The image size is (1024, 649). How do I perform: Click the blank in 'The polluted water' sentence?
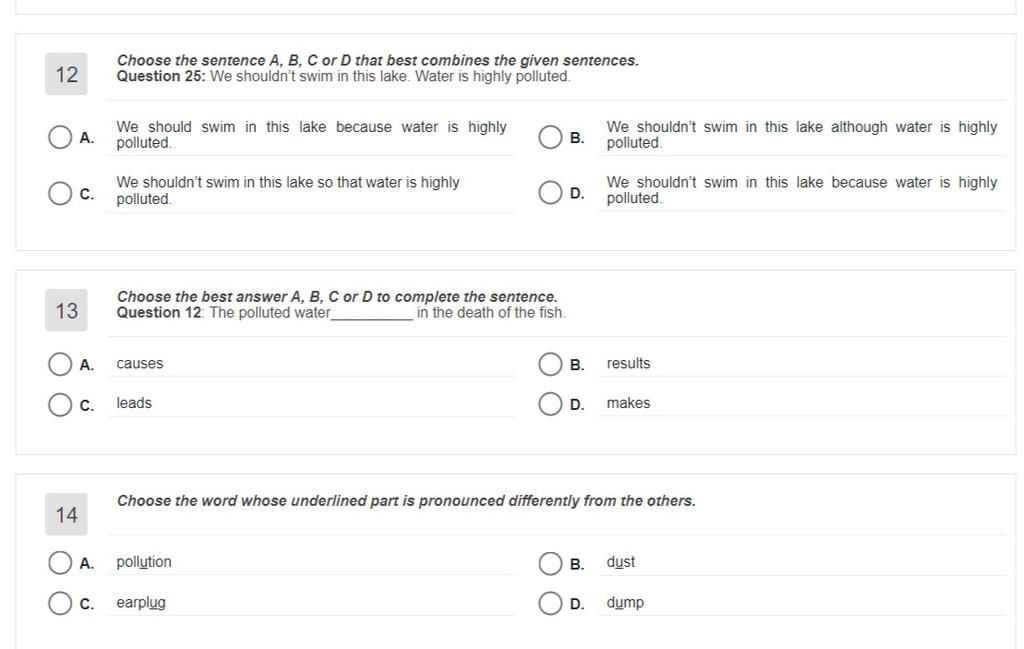tap(372, 314)
